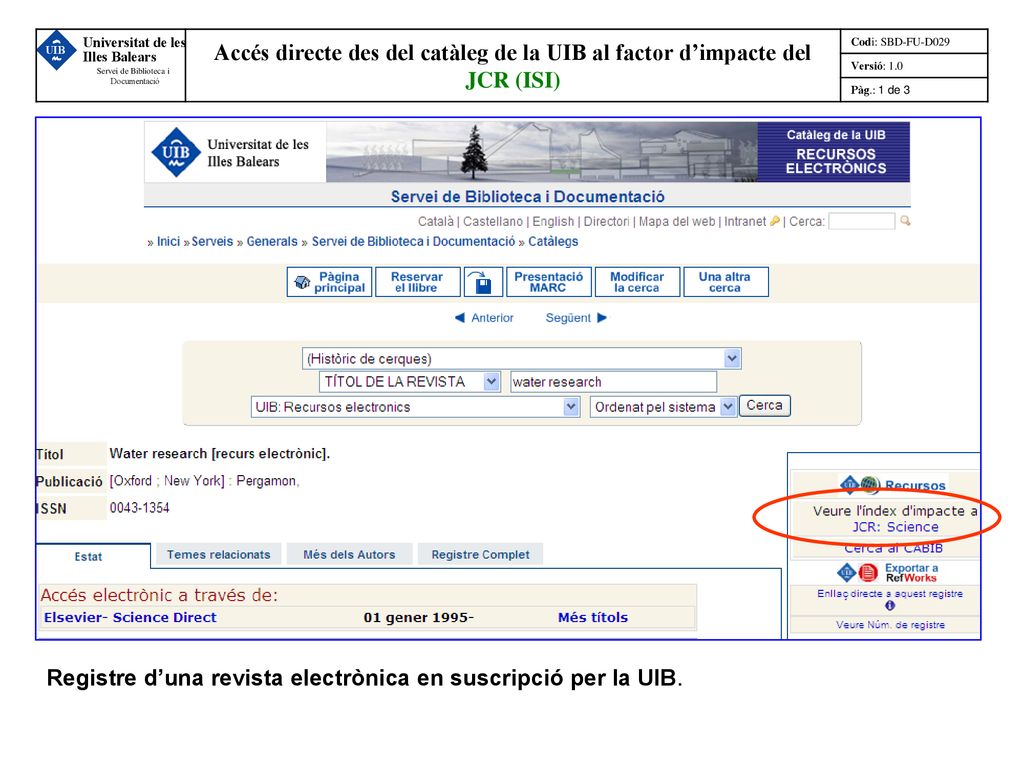Click the Catàleg de la UIB Recursos Electrònics banner

835,152
